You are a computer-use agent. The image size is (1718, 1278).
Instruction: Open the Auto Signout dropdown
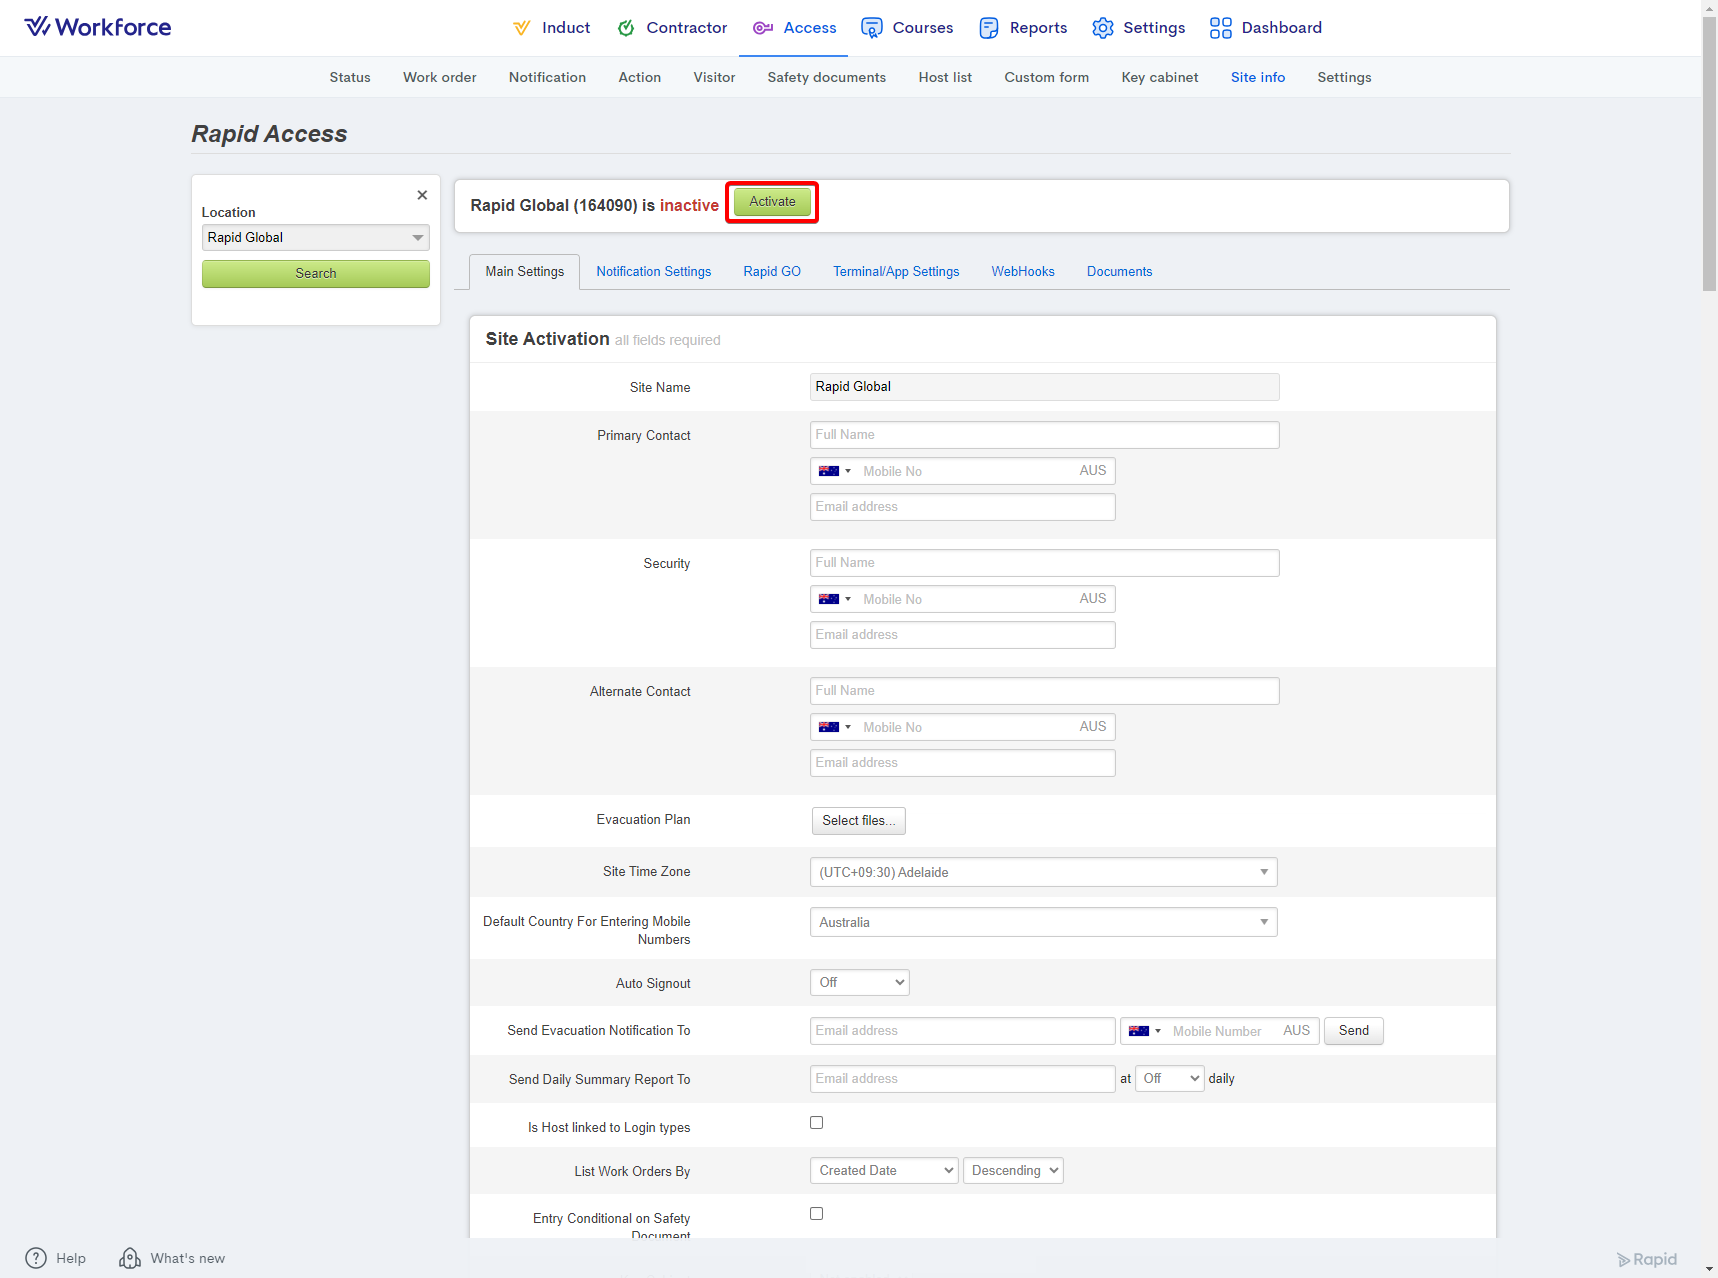pyautogui.click(x=860, y=983)
